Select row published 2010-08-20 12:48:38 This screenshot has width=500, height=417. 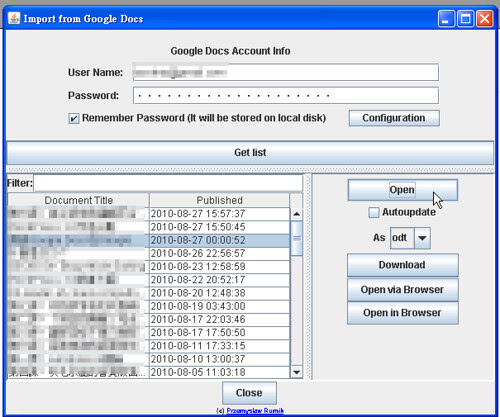149,293
